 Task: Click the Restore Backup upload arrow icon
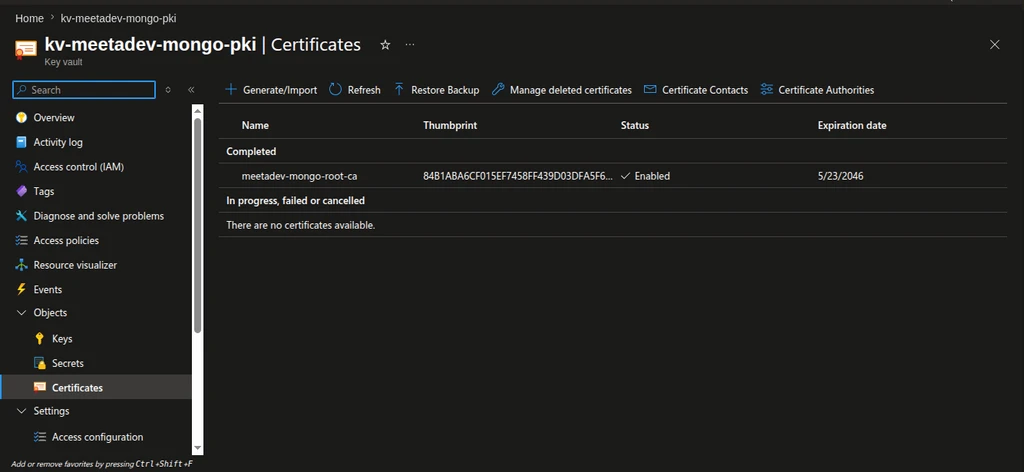click(399, 89)
